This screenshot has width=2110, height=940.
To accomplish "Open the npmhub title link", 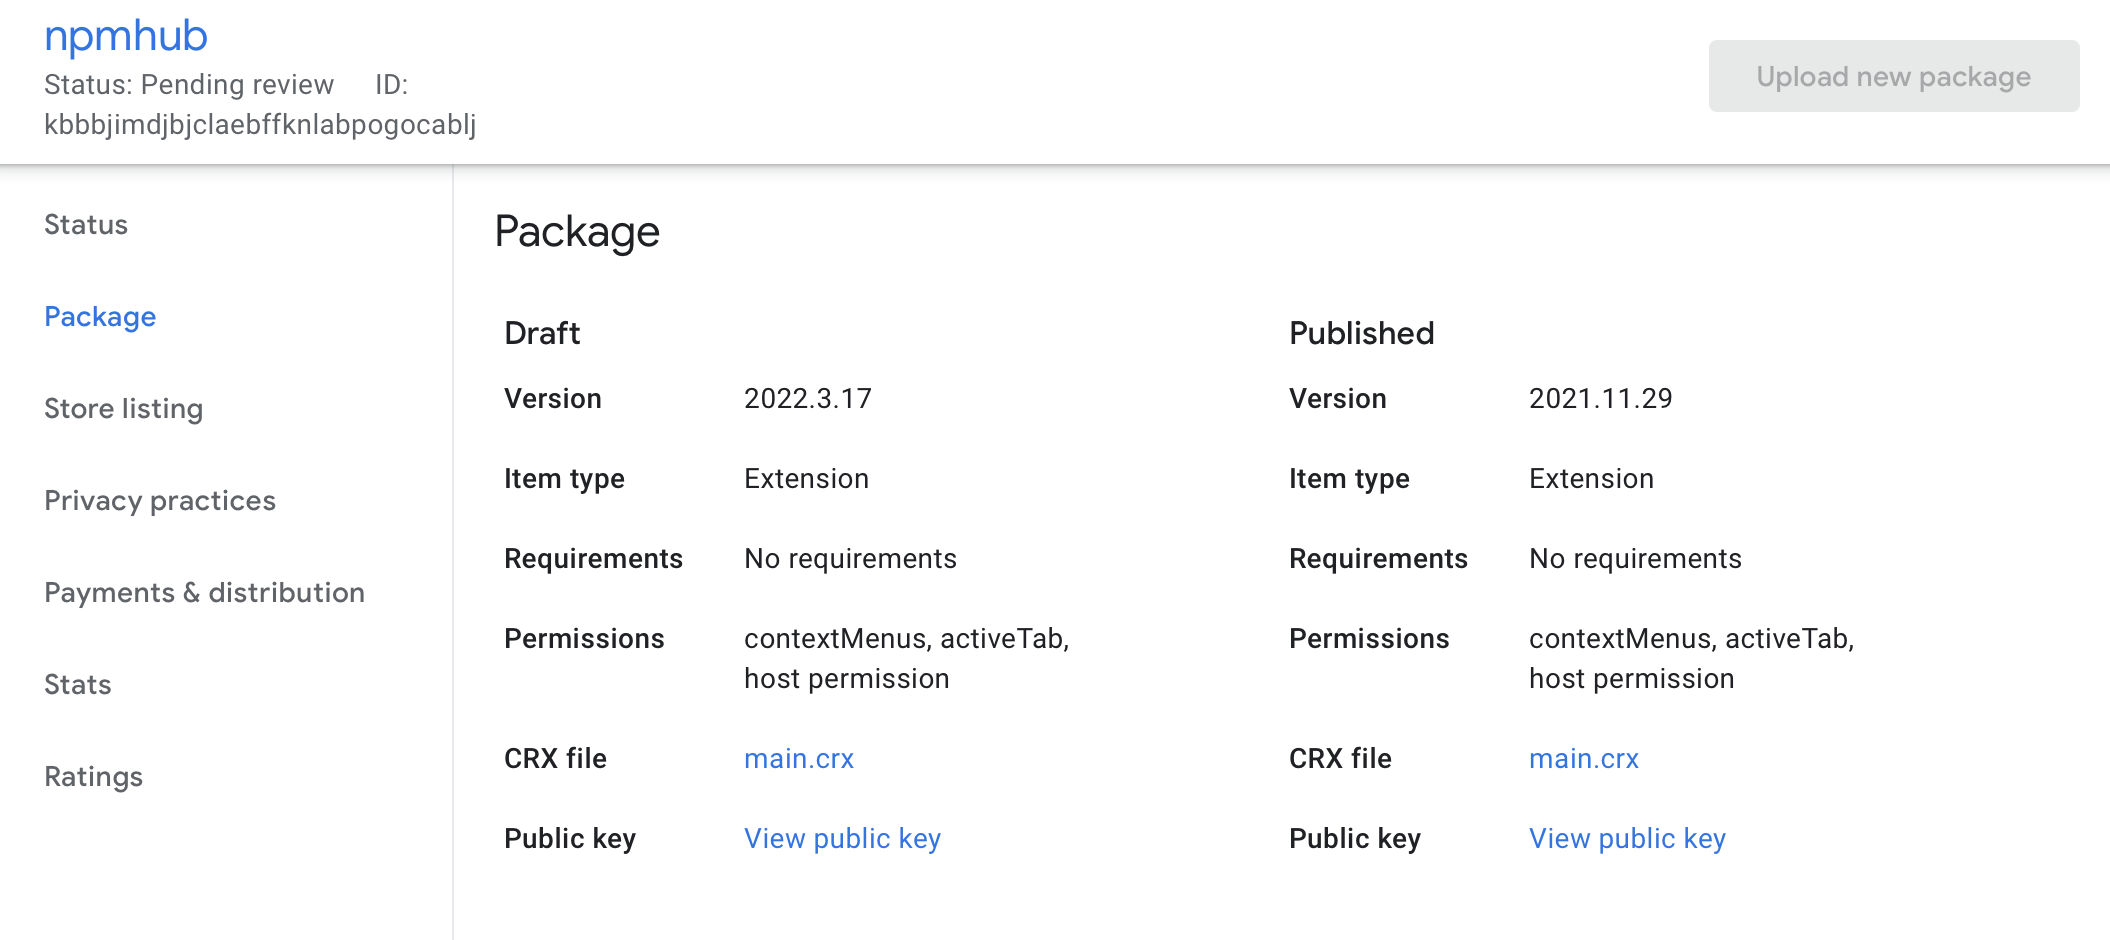I will (126, 36).
